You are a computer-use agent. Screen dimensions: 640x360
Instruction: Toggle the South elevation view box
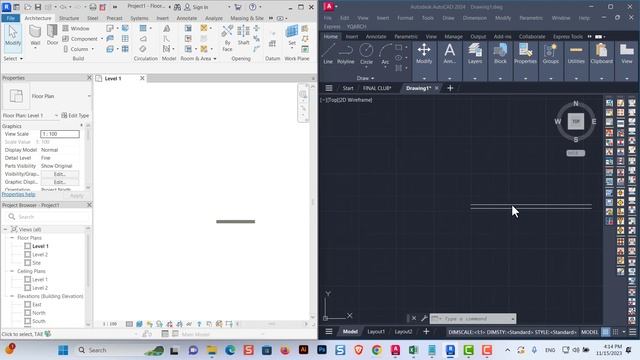tap(27, 321)
